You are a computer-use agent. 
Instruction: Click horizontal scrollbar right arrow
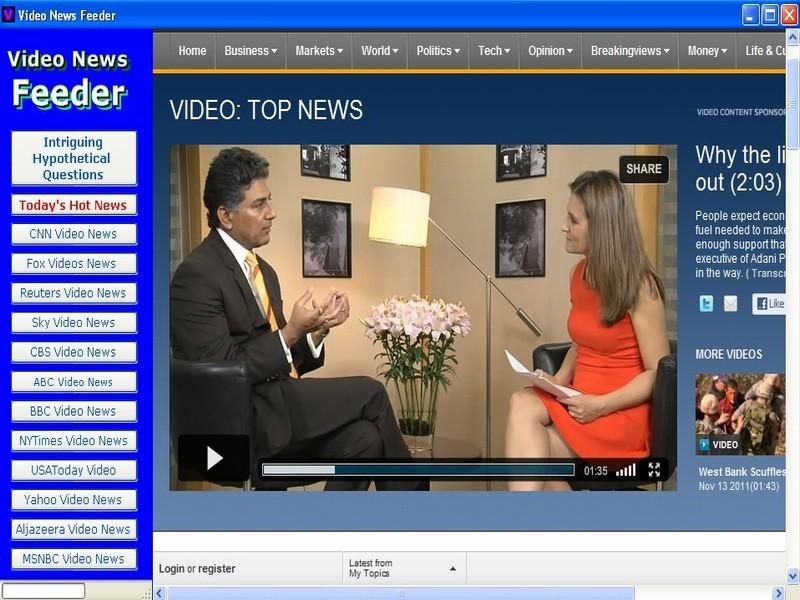[x=779, y=593]
